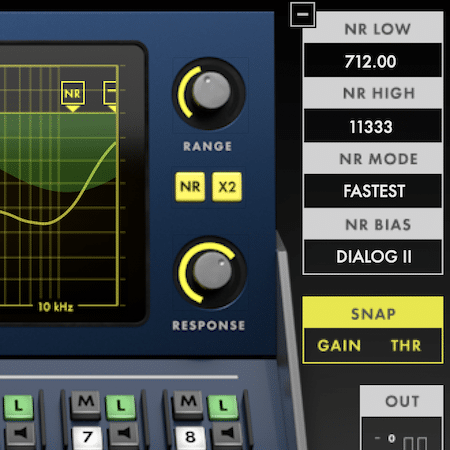Select the channel 8 number button

[x=190, y=437]
